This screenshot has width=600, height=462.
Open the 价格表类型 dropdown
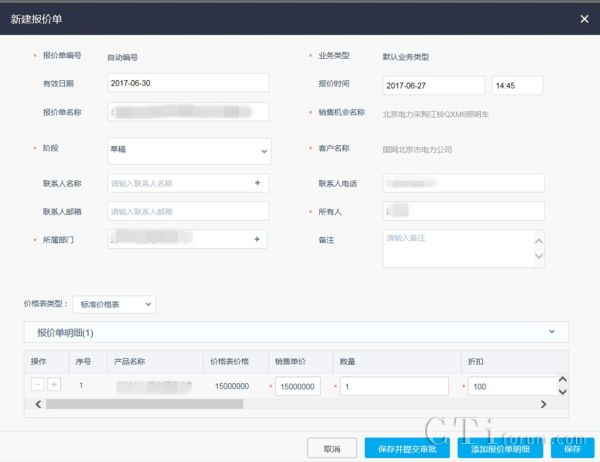tap(114, 303)
